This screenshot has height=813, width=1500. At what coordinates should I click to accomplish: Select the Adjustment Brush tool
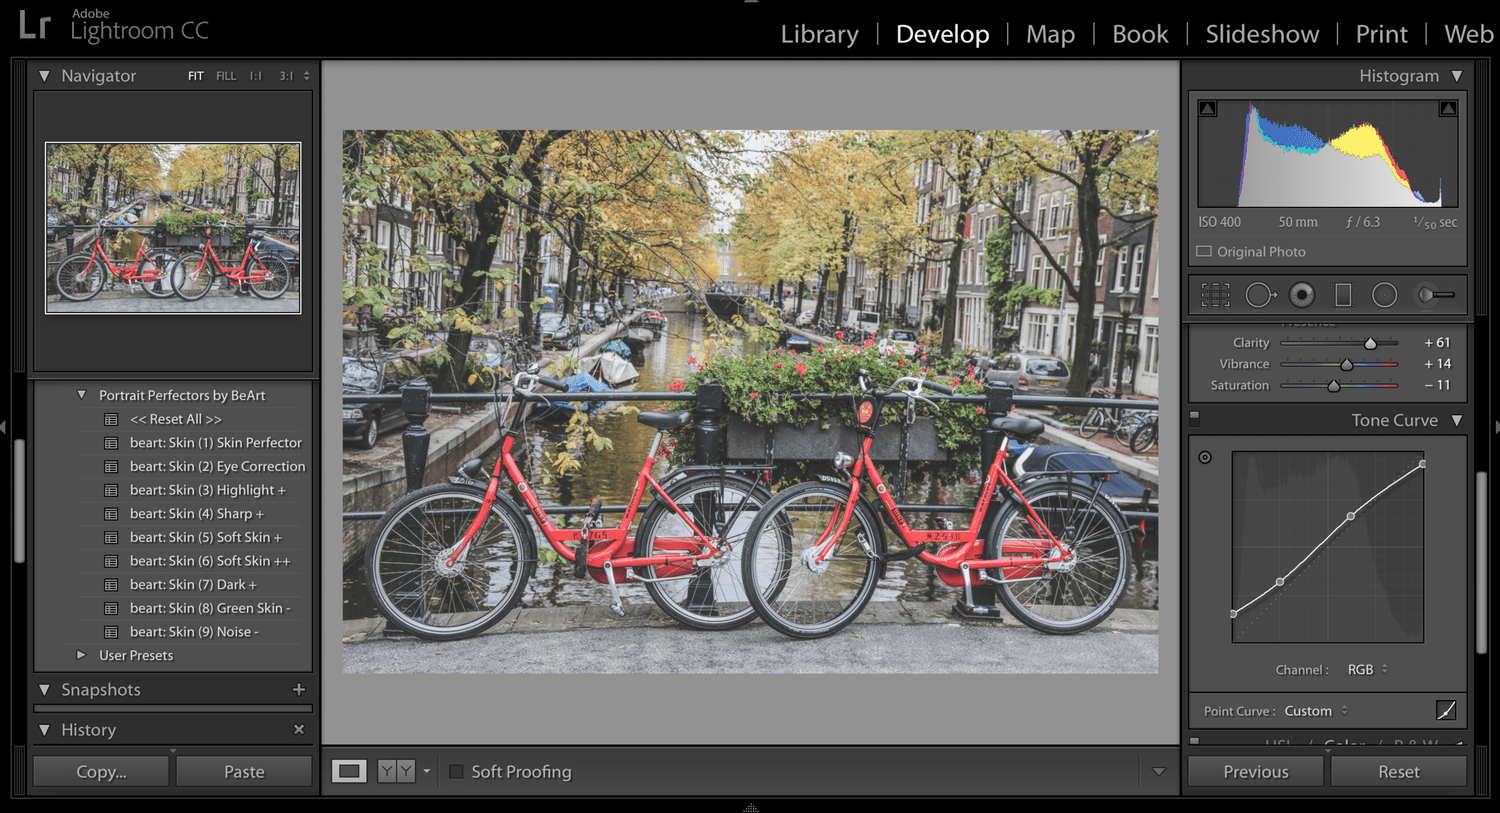pyautogui.click(x=1432, y=294)
